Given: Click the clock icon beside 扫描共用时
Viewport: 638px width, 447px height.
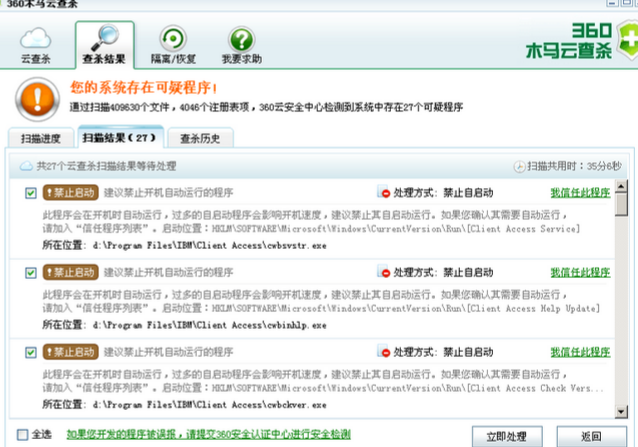Looking at the screenshot, I should coord(519,166).
